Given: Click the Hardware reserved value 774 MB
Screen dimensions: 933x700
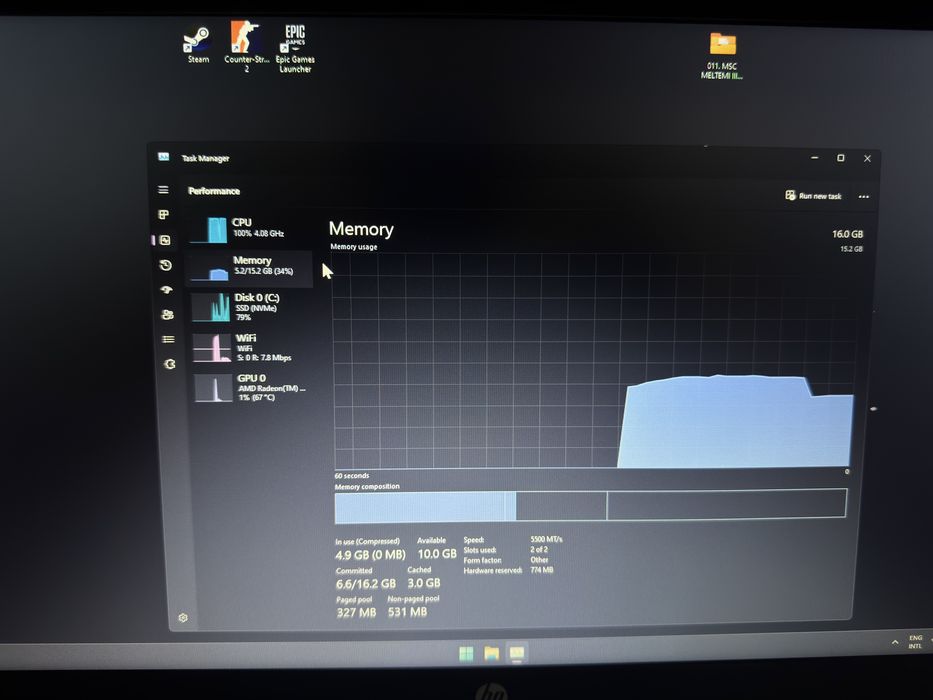Looking at the screenshot, I should (x=541, y=570).
